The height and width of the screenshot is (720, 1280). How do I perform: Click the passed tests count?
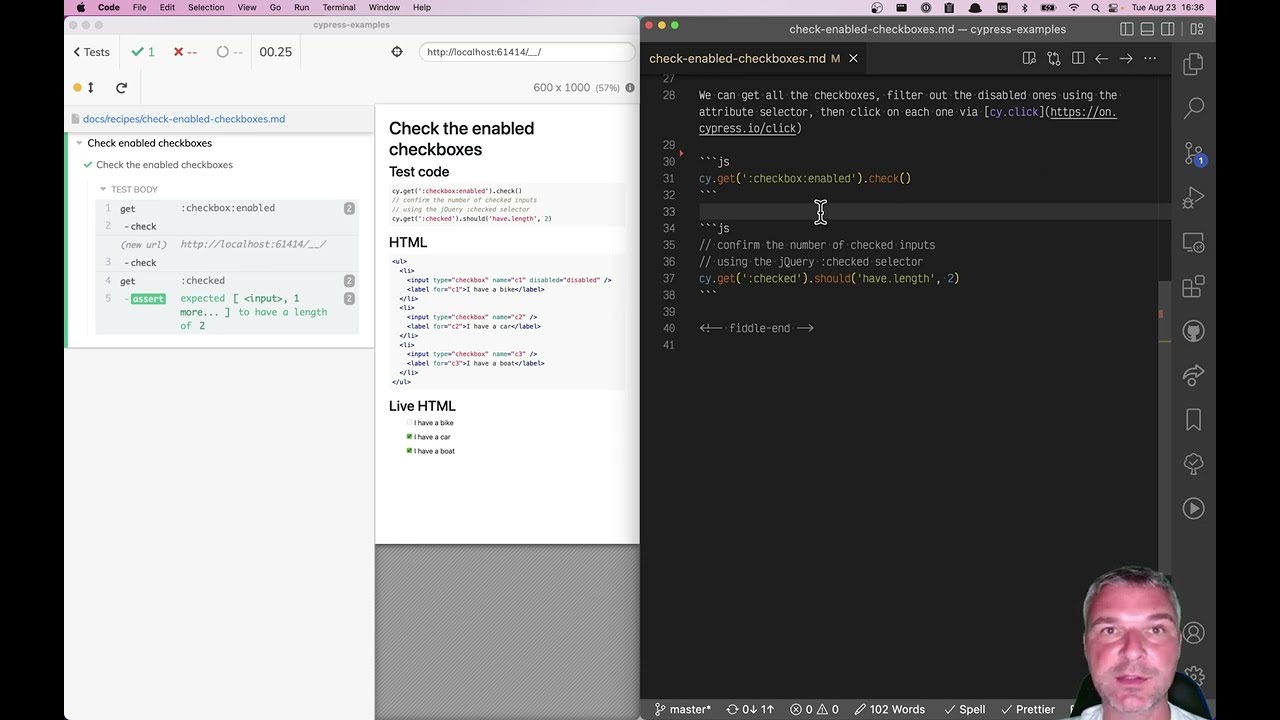143,52
